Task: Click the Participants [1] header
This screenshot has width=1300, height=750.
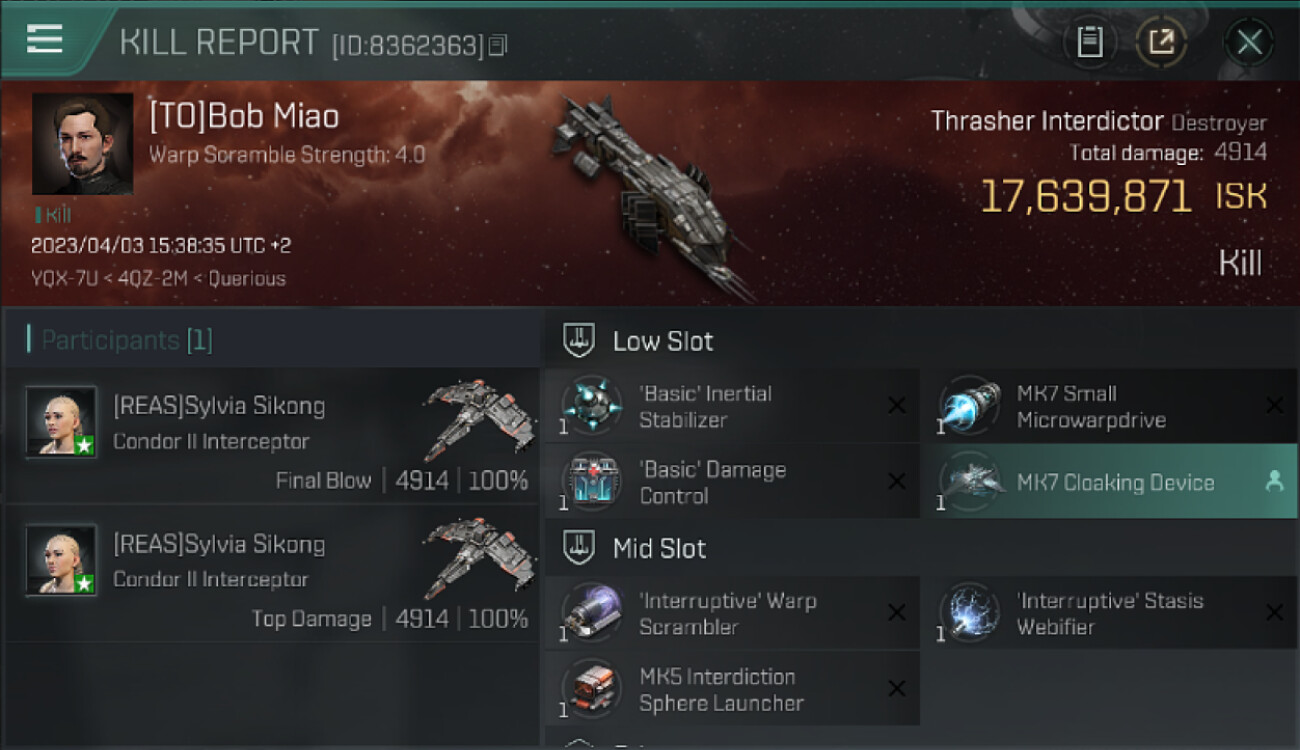Action: click(x=120, y=340)
